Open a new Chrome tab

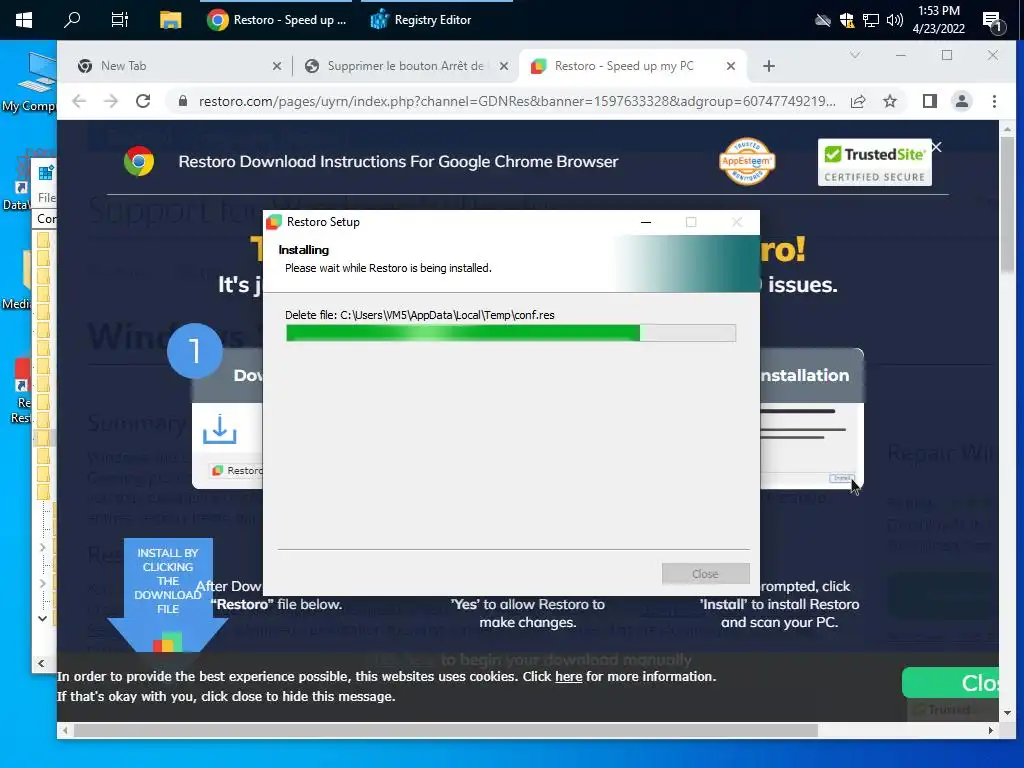[769, 66]
